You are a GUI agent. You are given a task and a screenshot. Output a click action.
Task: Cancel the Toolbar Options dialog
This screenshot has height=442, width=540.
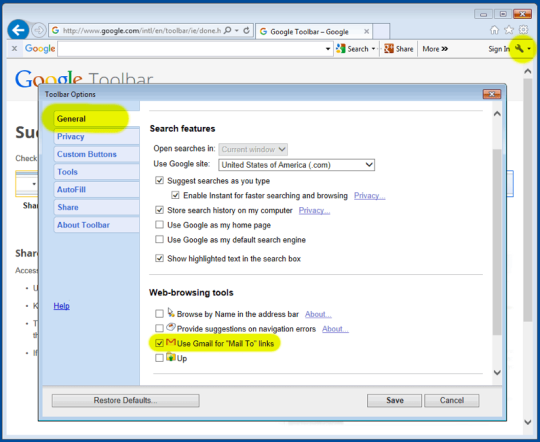click(451, 400)
